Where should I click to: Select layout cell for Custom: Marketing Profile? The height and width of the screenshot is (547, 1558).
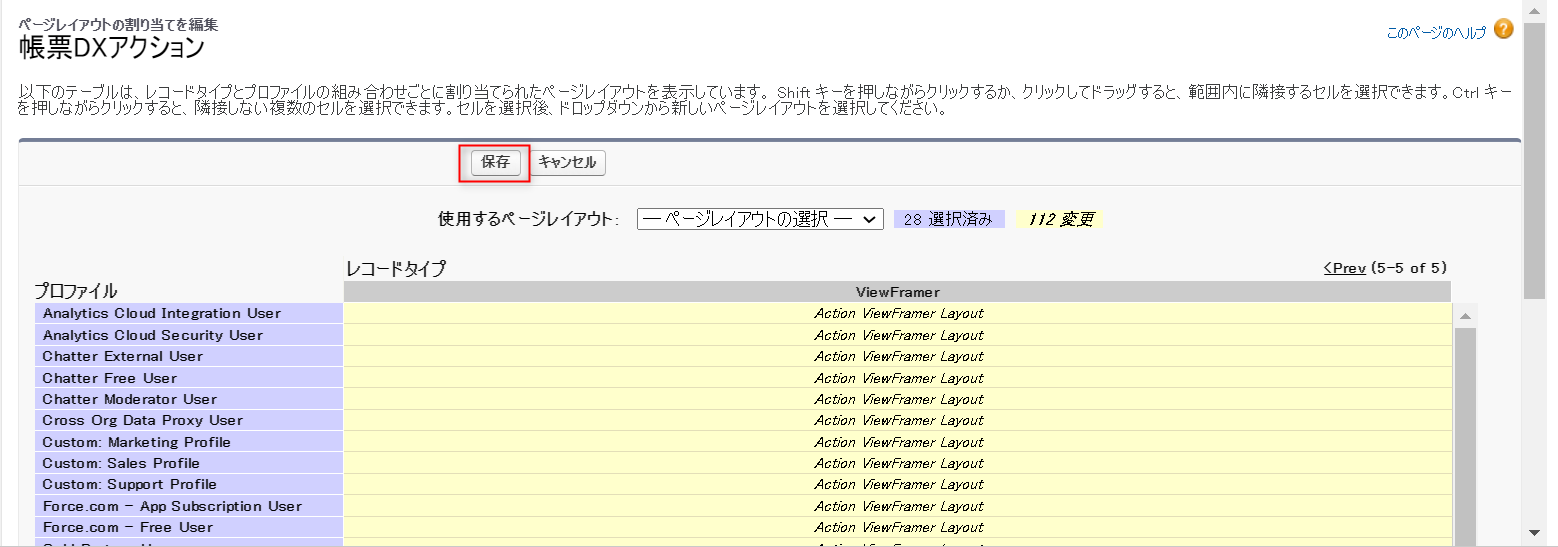pos(897,442)
